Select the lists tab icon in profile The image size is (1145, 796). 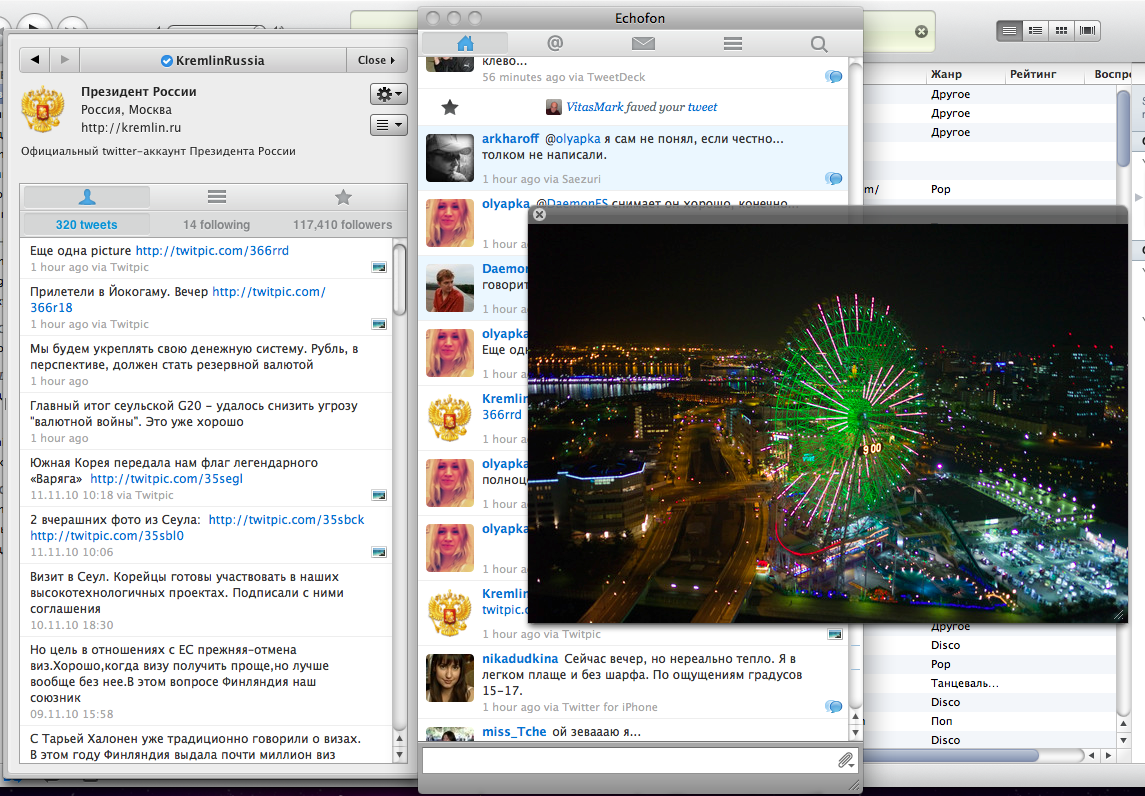[x=217, y=196]
